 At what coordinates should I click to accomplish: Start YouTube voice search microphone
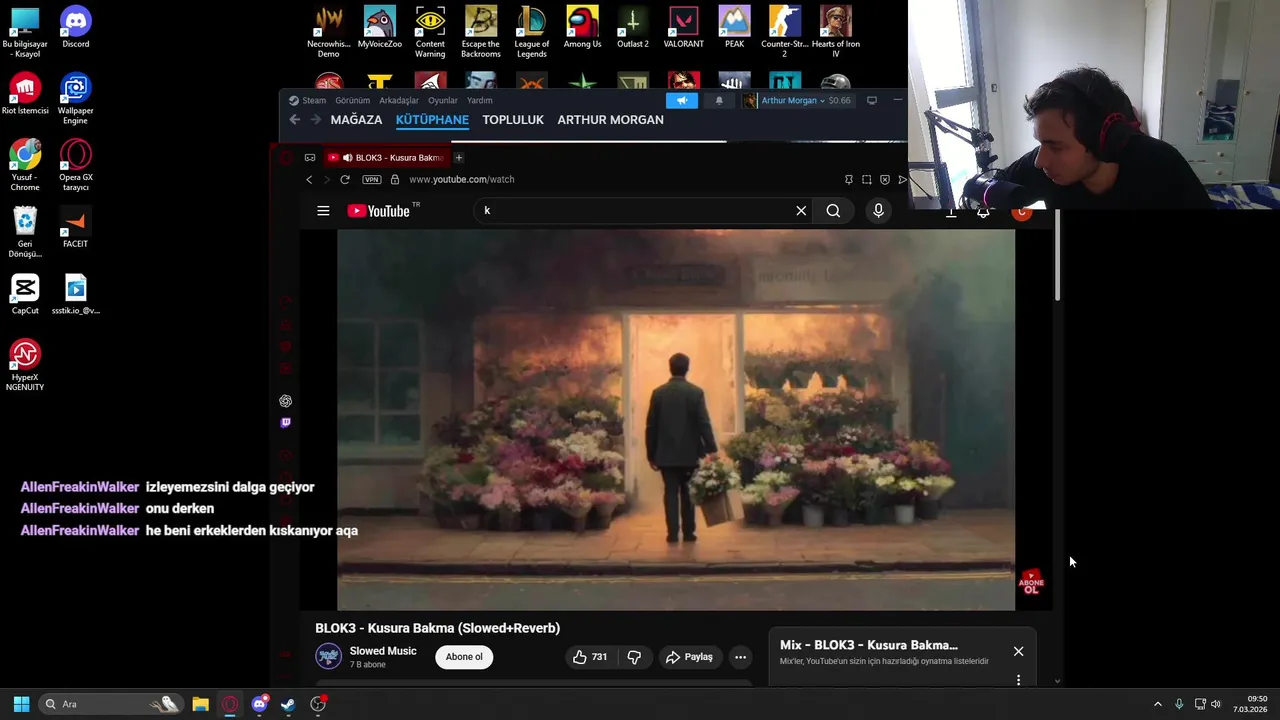878,211
